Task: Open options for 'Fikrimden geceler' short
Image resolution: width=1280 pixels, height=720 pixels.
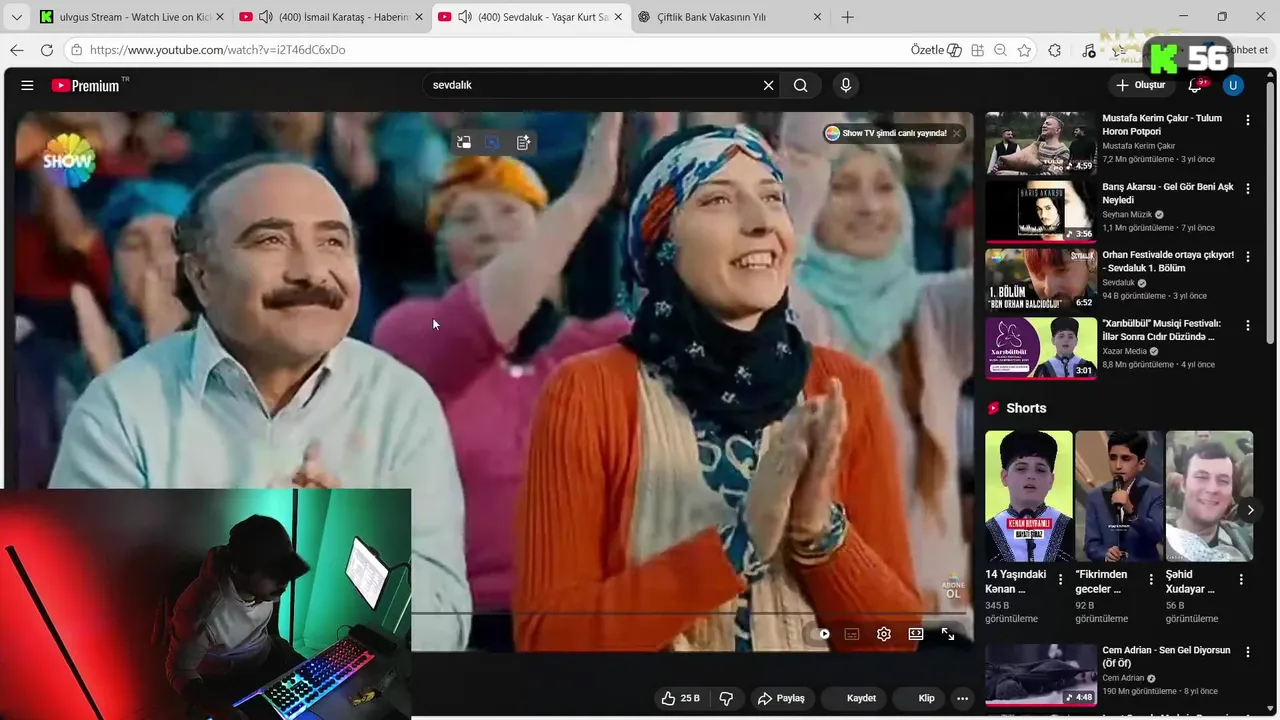Action: 1150,579
